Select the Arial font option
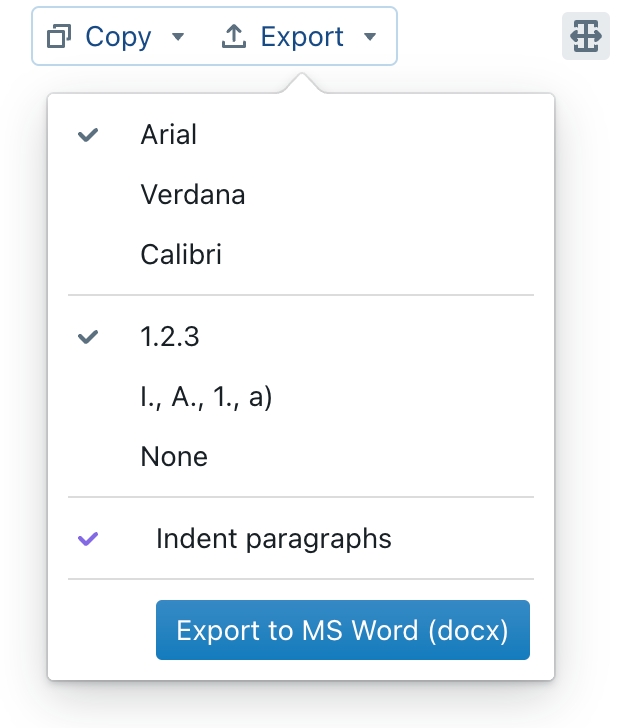The width and height of the screenshot is (618, 728). [301, 135]
